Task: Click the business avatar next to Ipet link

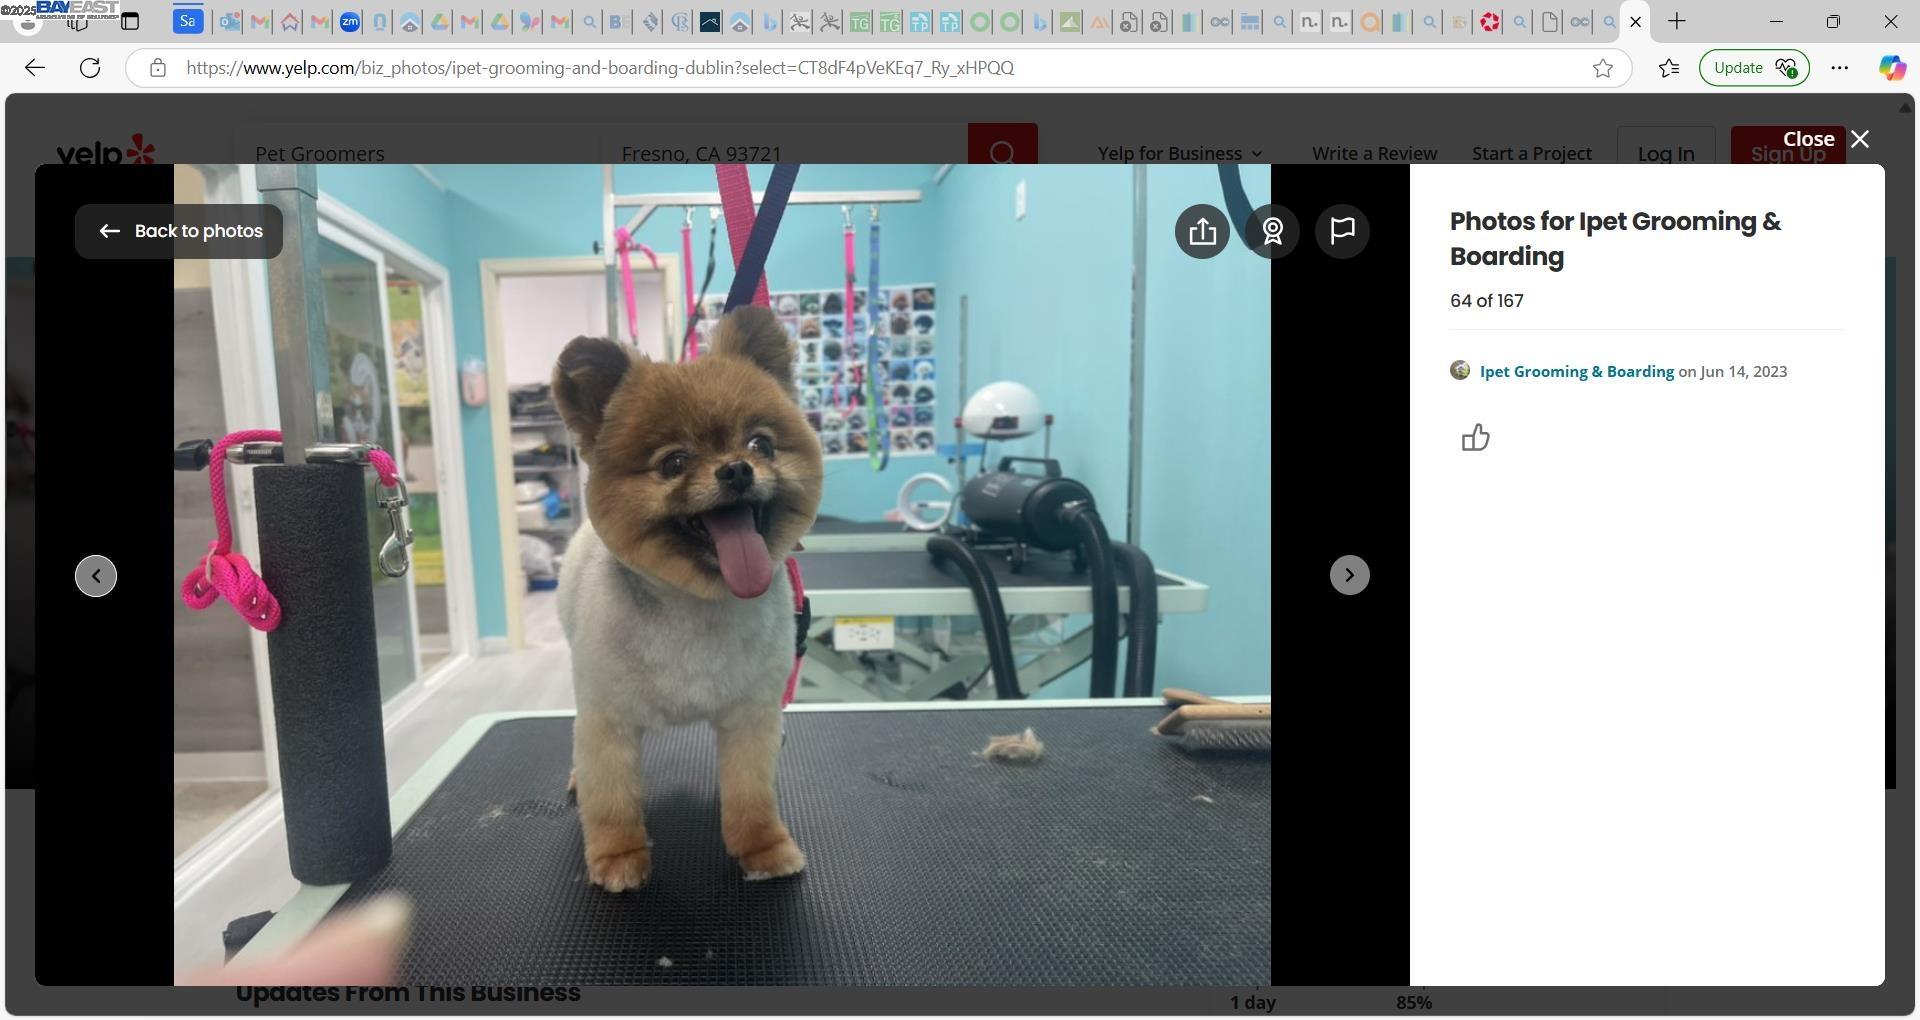Action: pos(1460,371)
